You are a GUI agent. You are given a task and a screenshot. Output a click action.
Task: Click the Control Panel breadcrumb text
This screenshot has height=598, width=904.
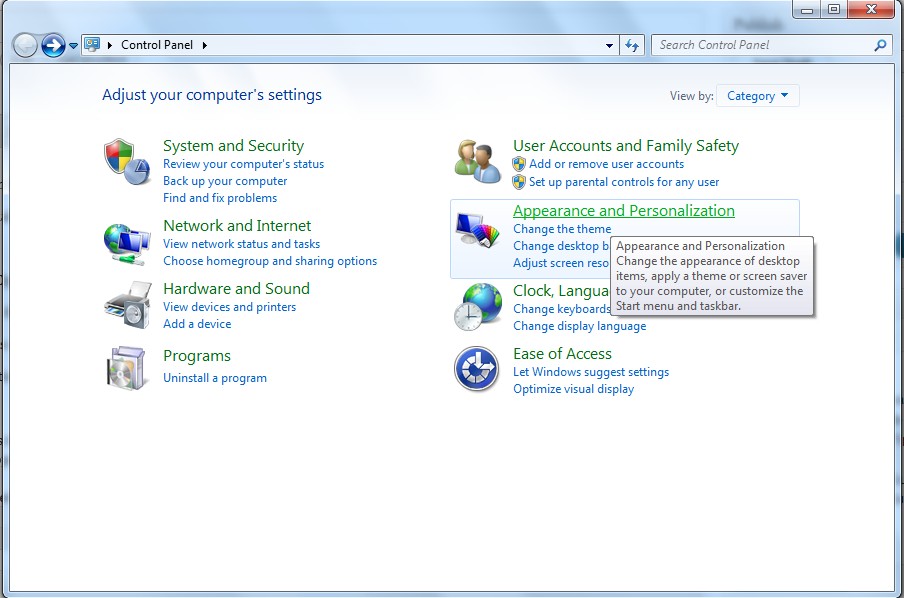(x=157, y=45)
